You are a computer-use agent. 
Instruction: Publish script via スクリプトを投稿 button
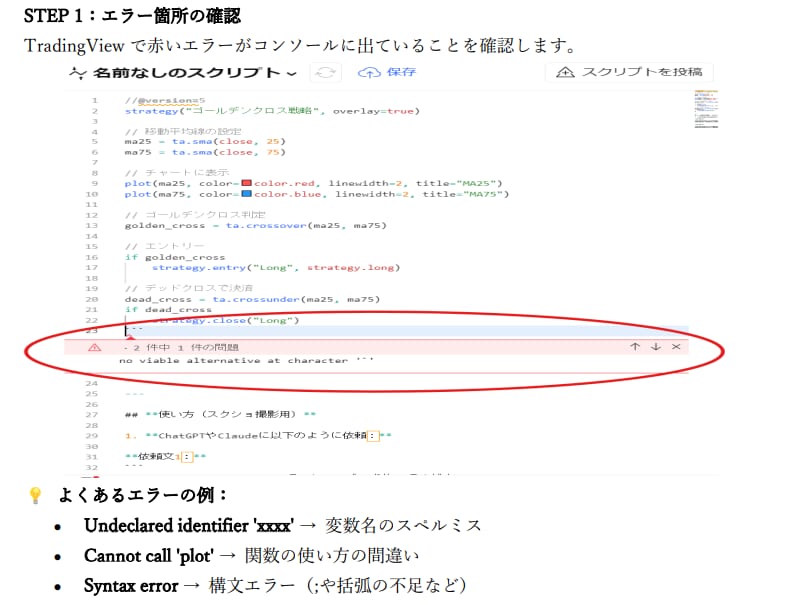coord(629,72)
